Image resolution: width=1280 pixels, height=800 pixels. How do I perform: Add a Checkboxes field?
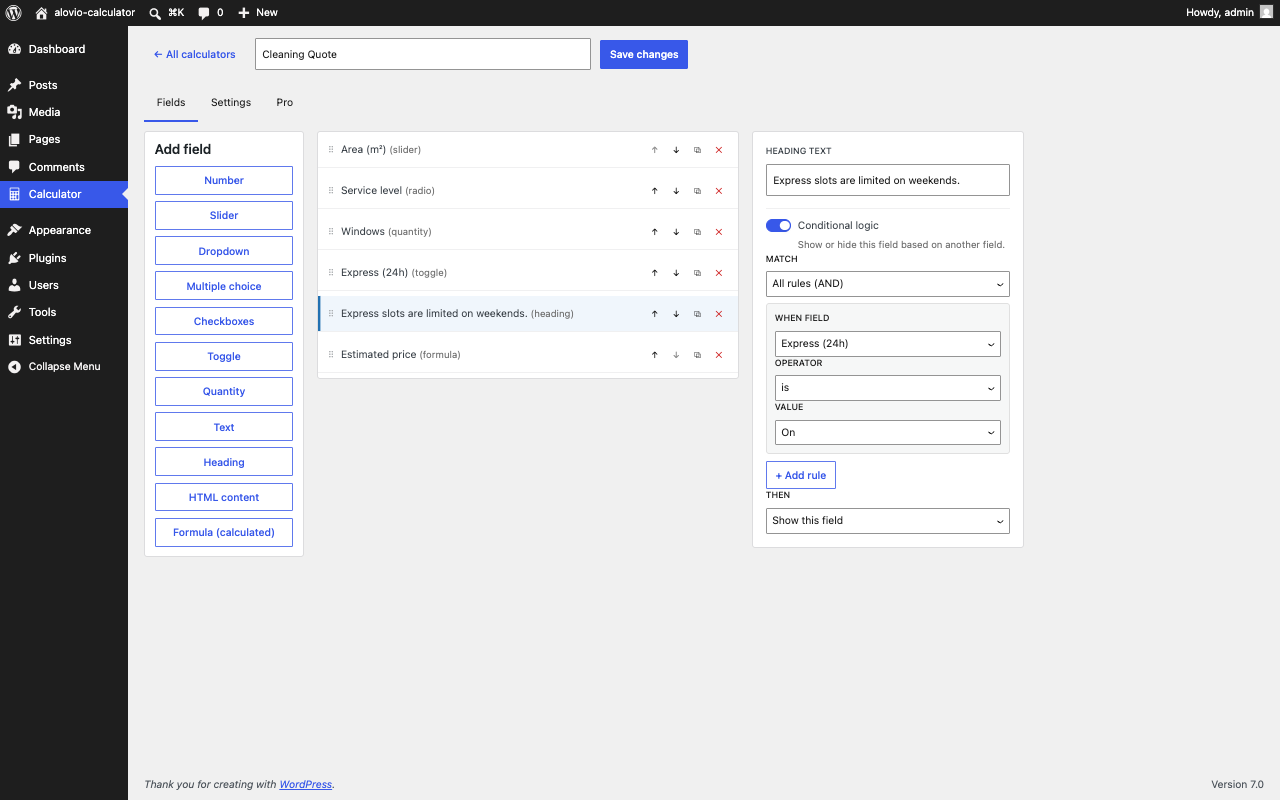pyautogui.click(x=224, y=321)
